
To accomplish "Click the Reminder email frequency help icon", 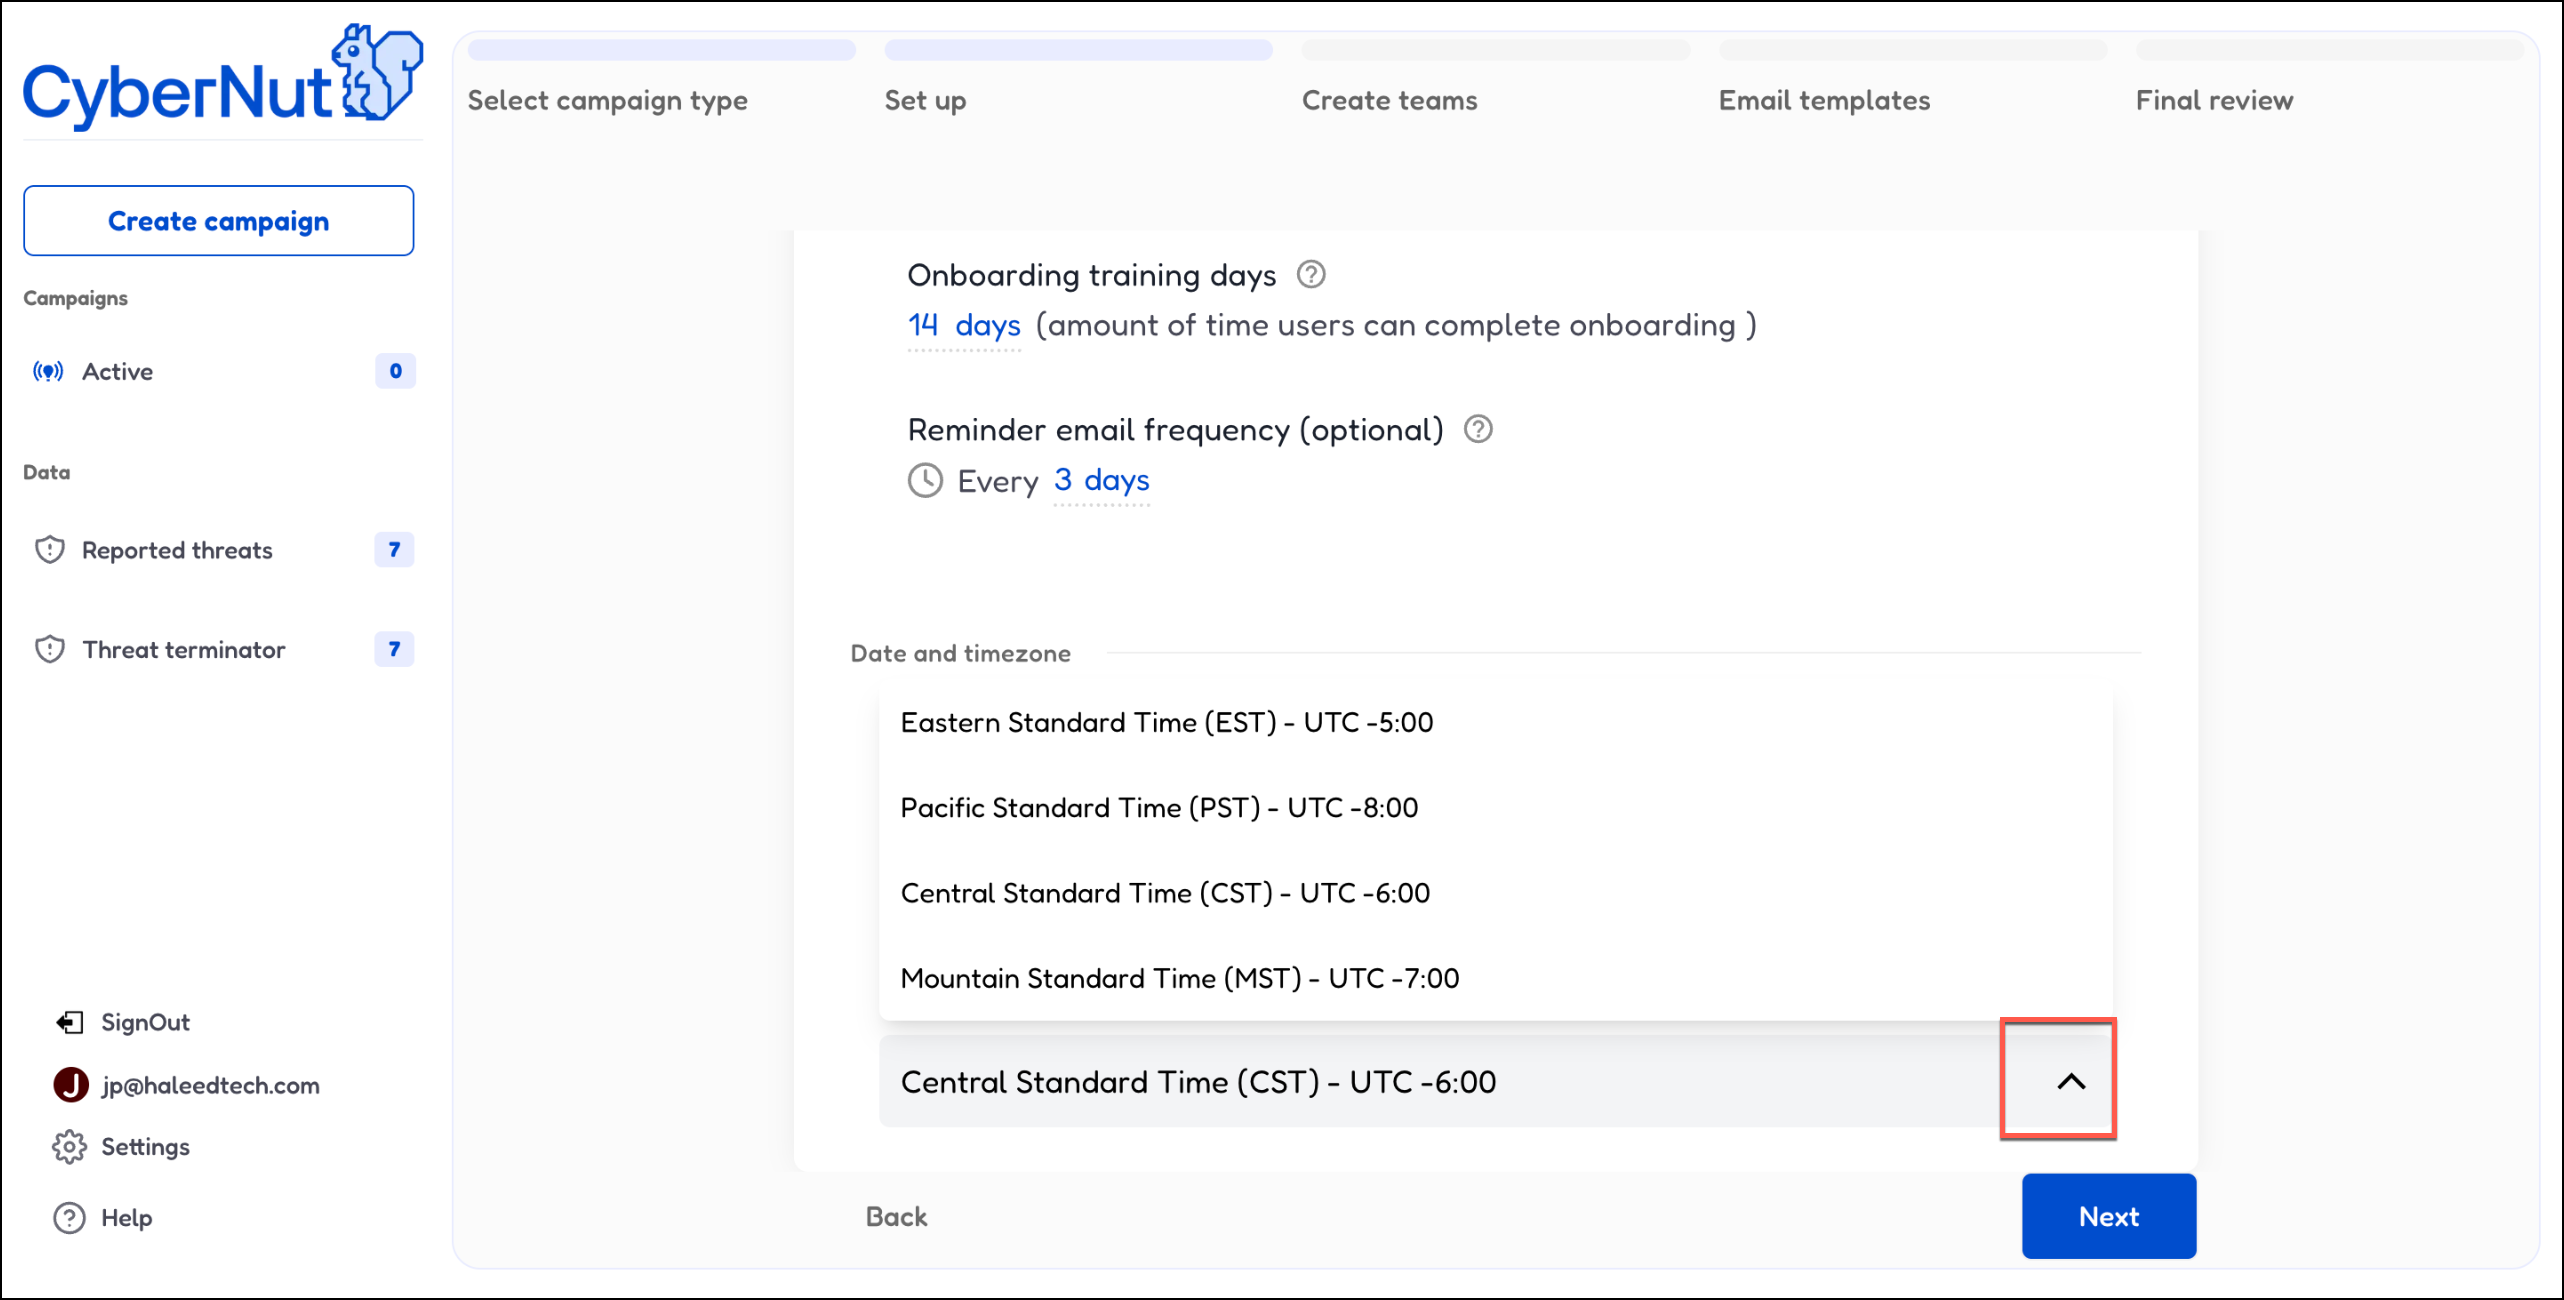I will (1478, 430).
